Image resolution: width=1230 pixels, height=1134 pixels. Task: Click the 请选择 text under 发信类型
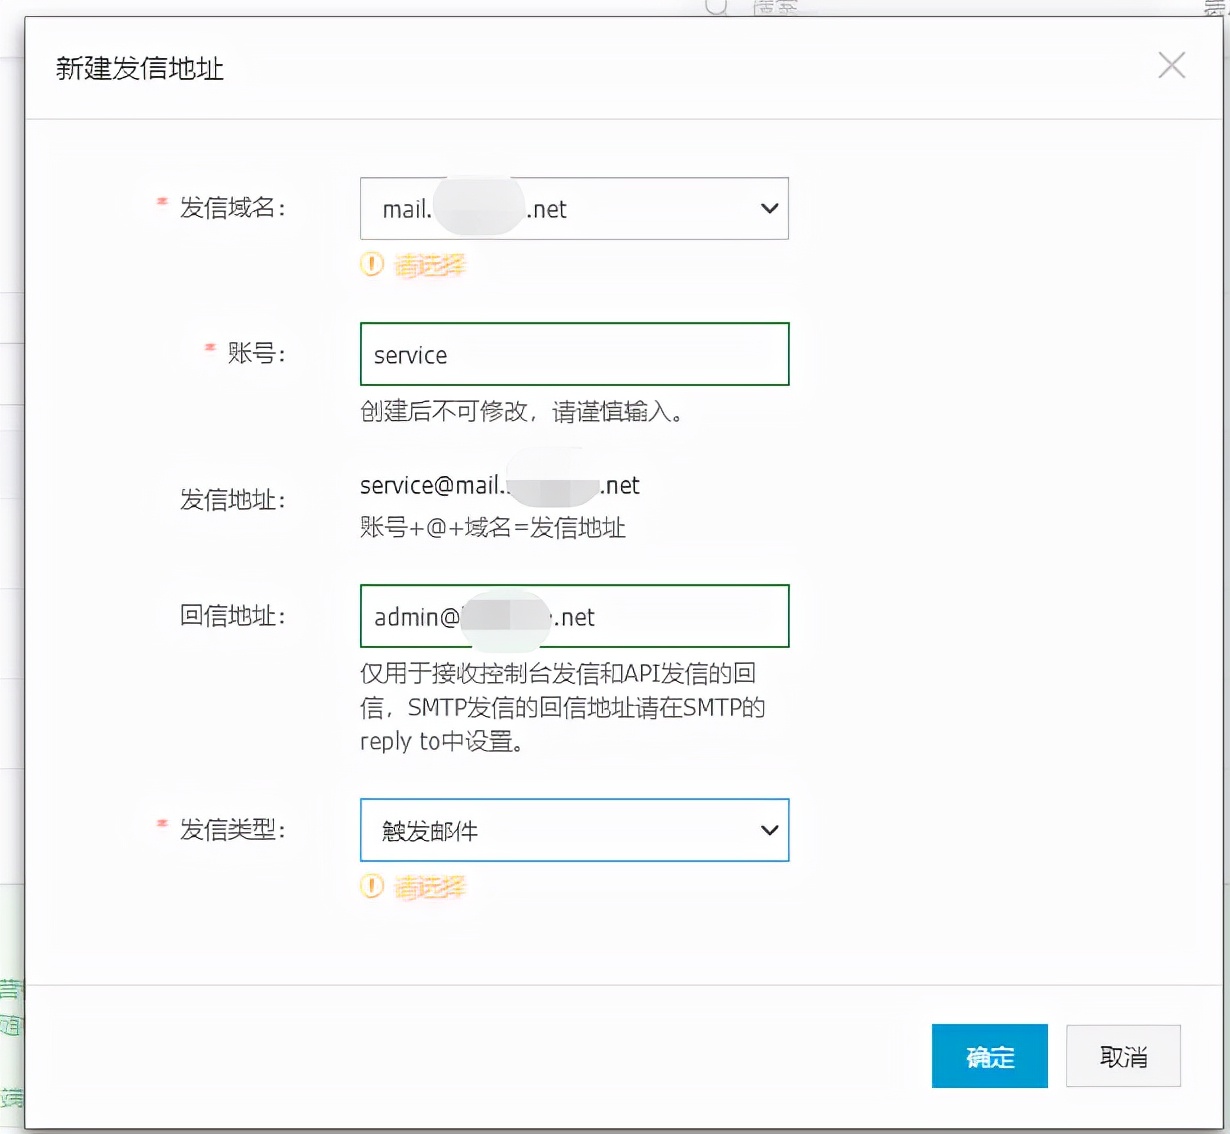point(427,887)
